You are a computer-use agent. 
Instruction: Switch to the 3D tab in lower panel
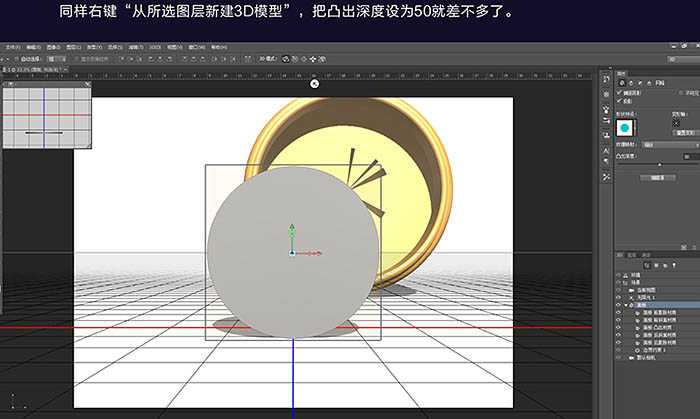click(x=620, y=255)
